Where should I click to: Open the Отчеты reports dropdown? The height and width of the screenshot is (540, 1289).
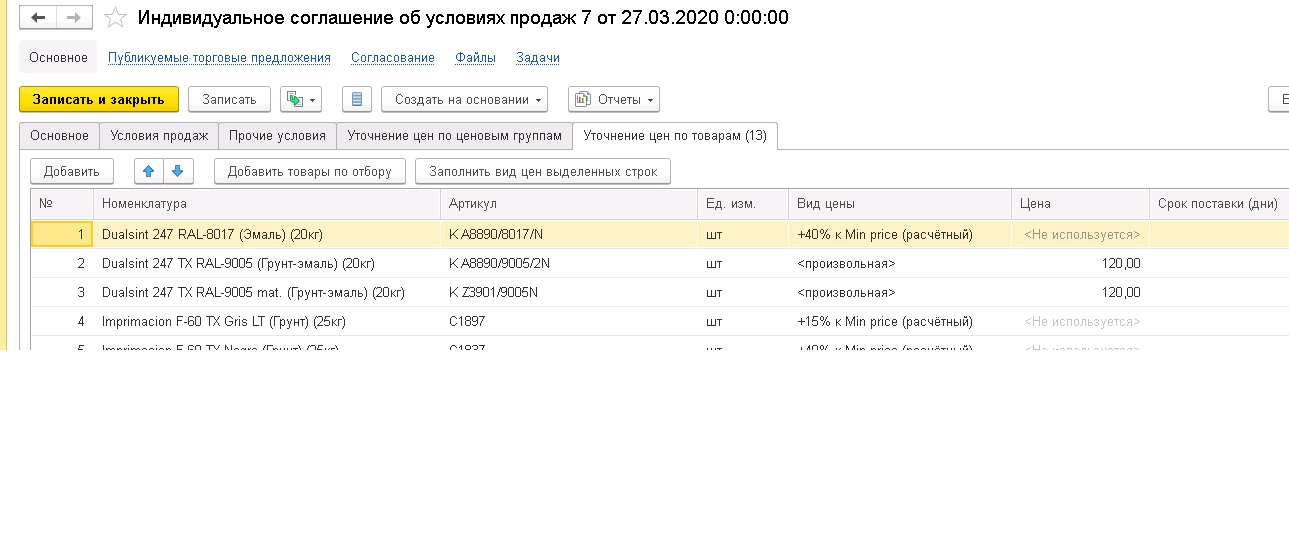(x=614, y=100)
